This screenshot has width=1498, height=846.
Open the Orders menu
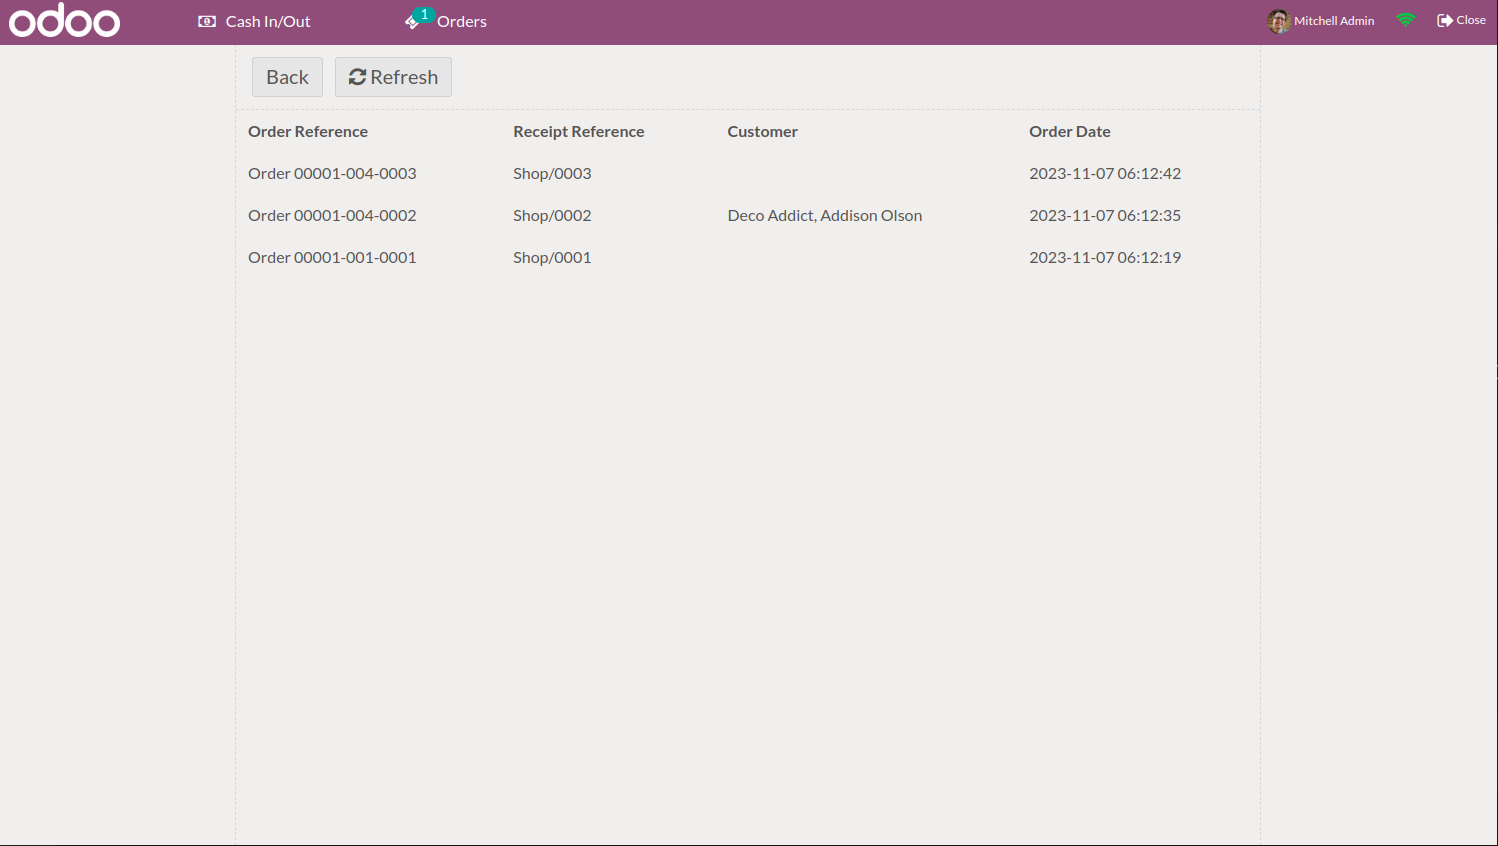tap(446, 21)
